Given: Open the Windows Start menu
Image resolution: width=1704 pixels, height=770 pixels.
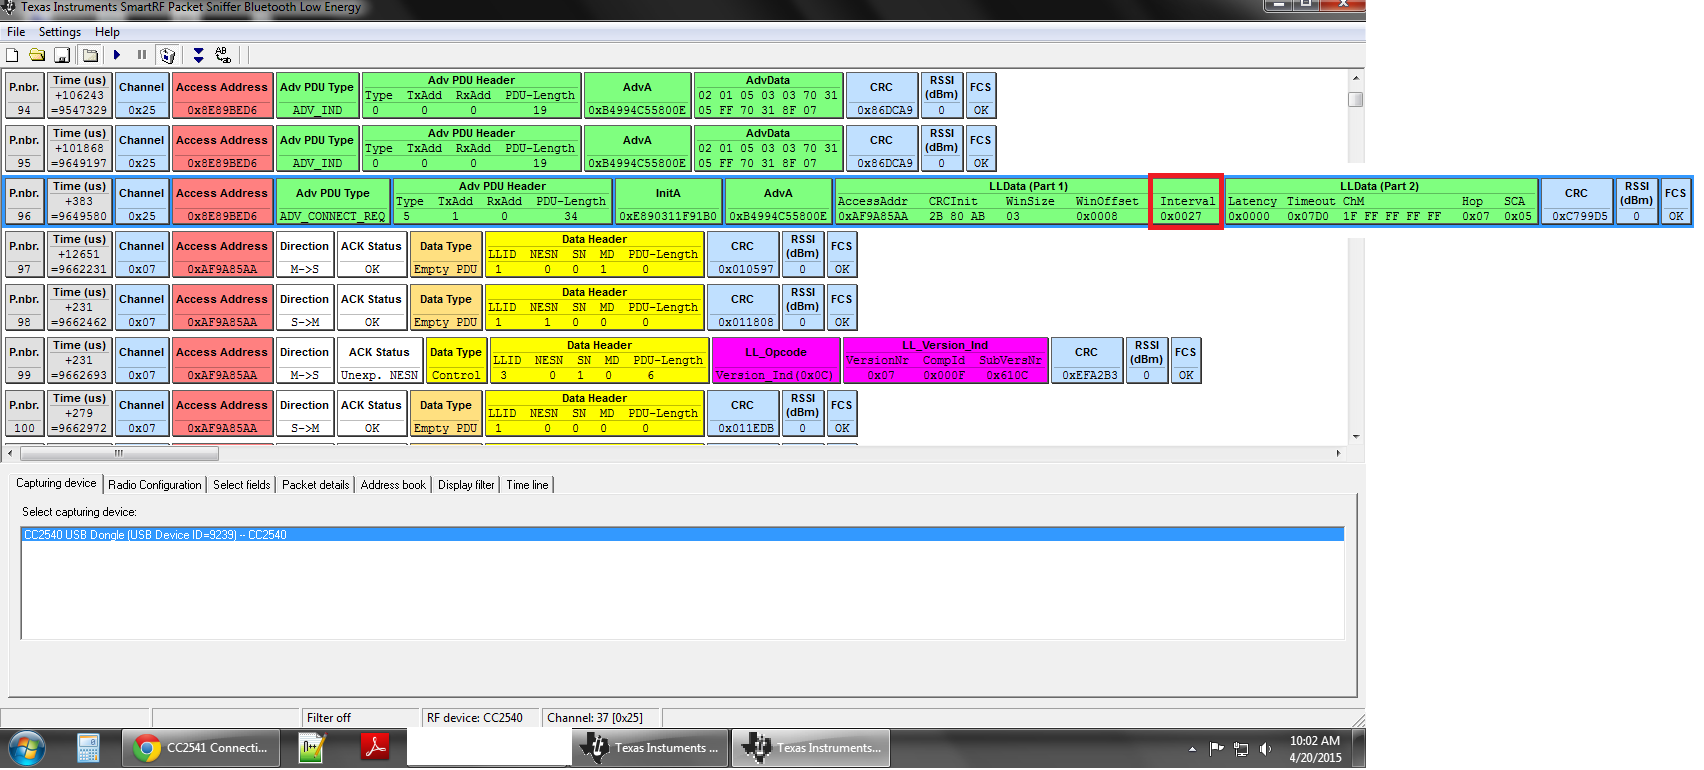Looking at the screenshot, I should (x=27, y=748).
